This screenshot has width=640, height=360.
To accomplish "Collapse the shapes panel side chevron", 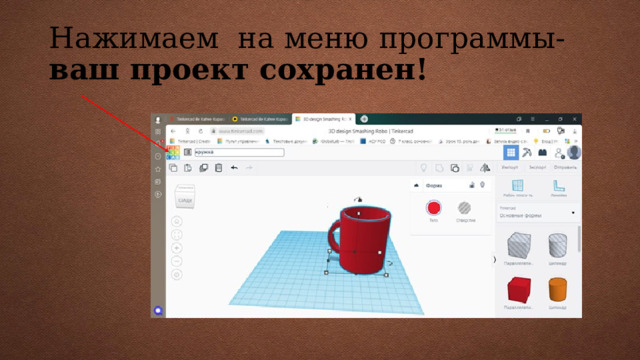I will [495, 260].
